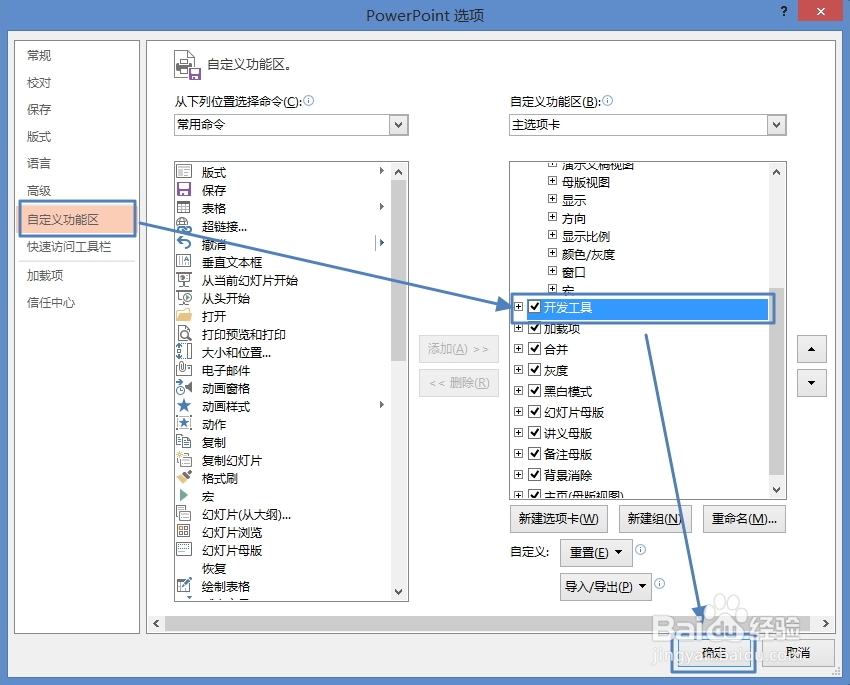Click the 新建组(N) button
The image size is (850, 685).
click(x=655, y=519)
